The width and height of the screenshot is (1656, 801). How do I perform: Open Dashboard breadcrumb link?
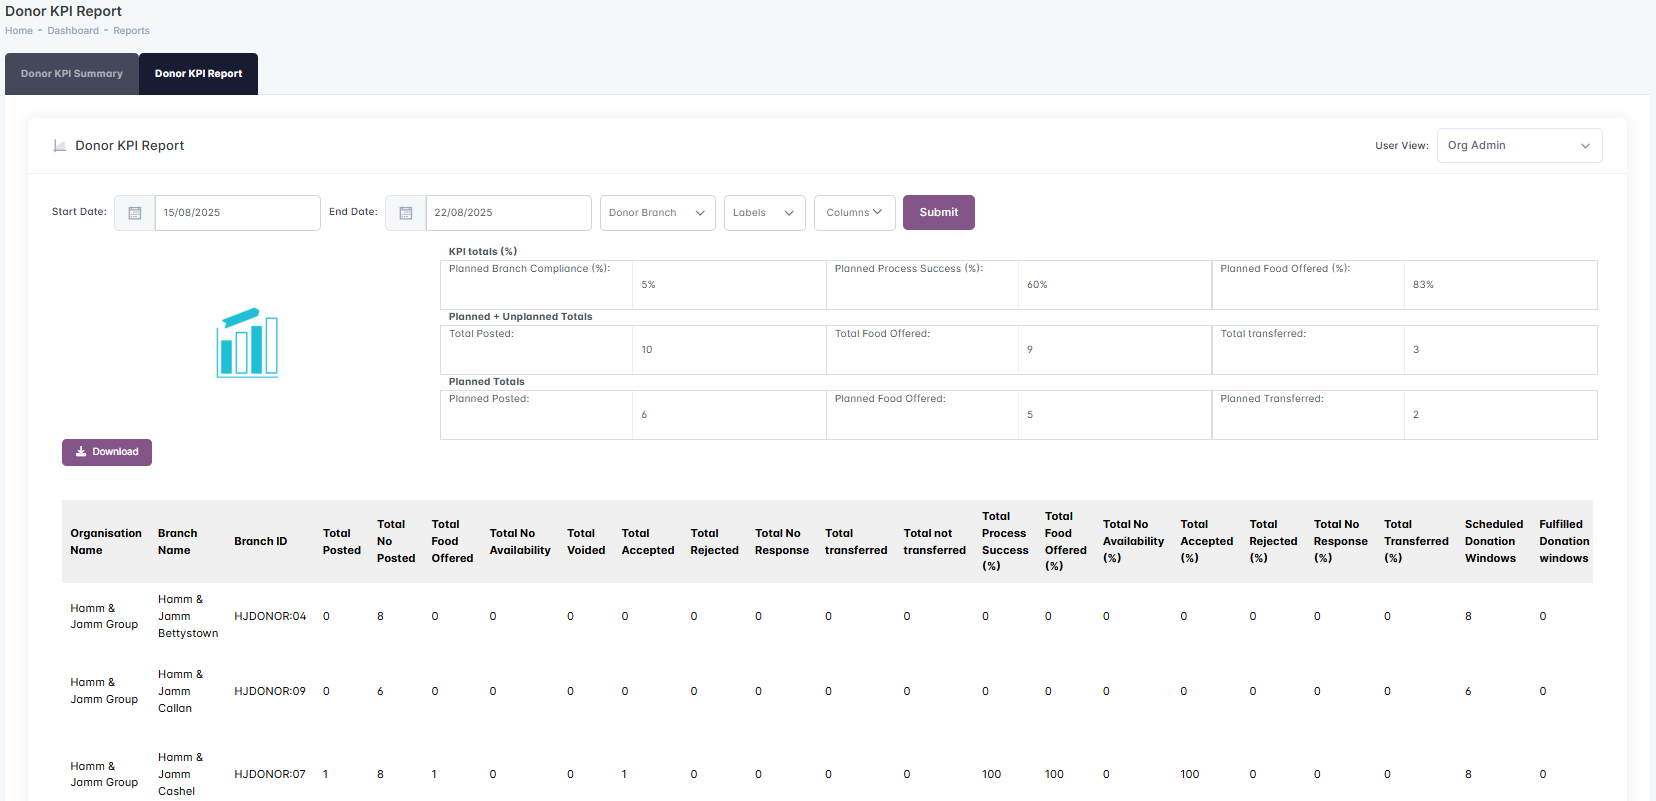73,31
